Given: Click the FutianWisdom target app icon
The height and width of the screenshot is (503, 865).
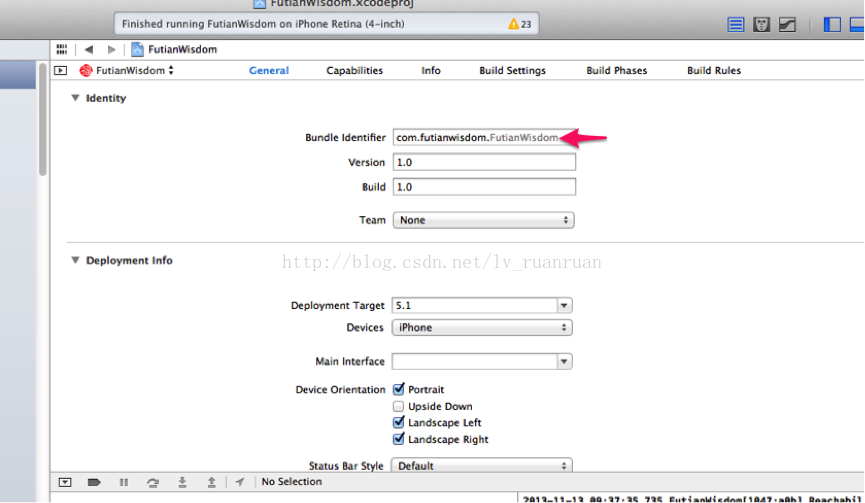Looking at the screenshot, I should click(86, 71).
